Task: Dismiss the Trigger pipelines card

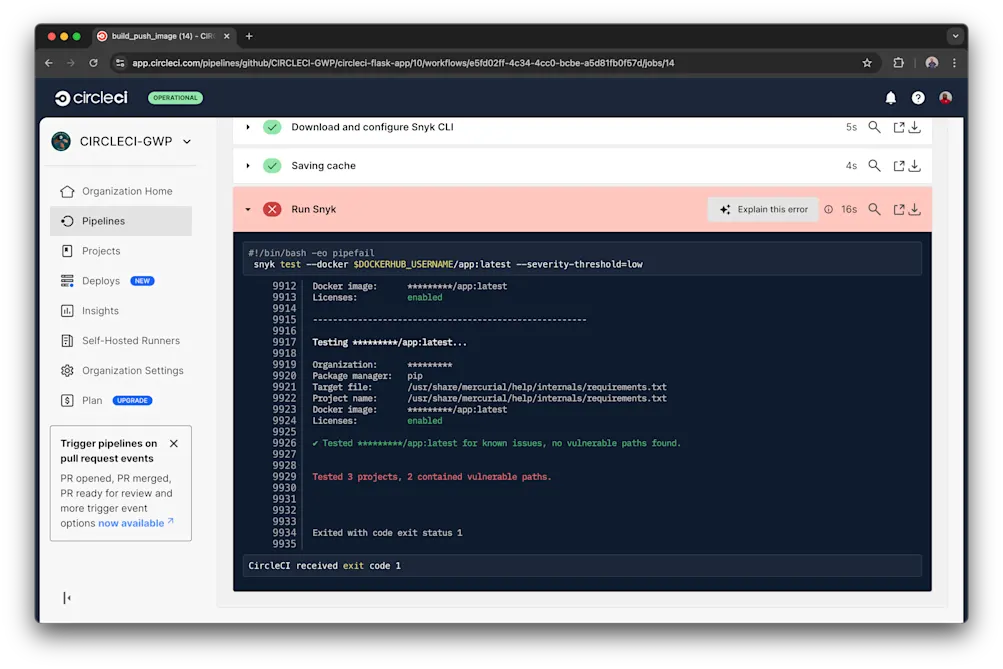Action: [173, 443]
